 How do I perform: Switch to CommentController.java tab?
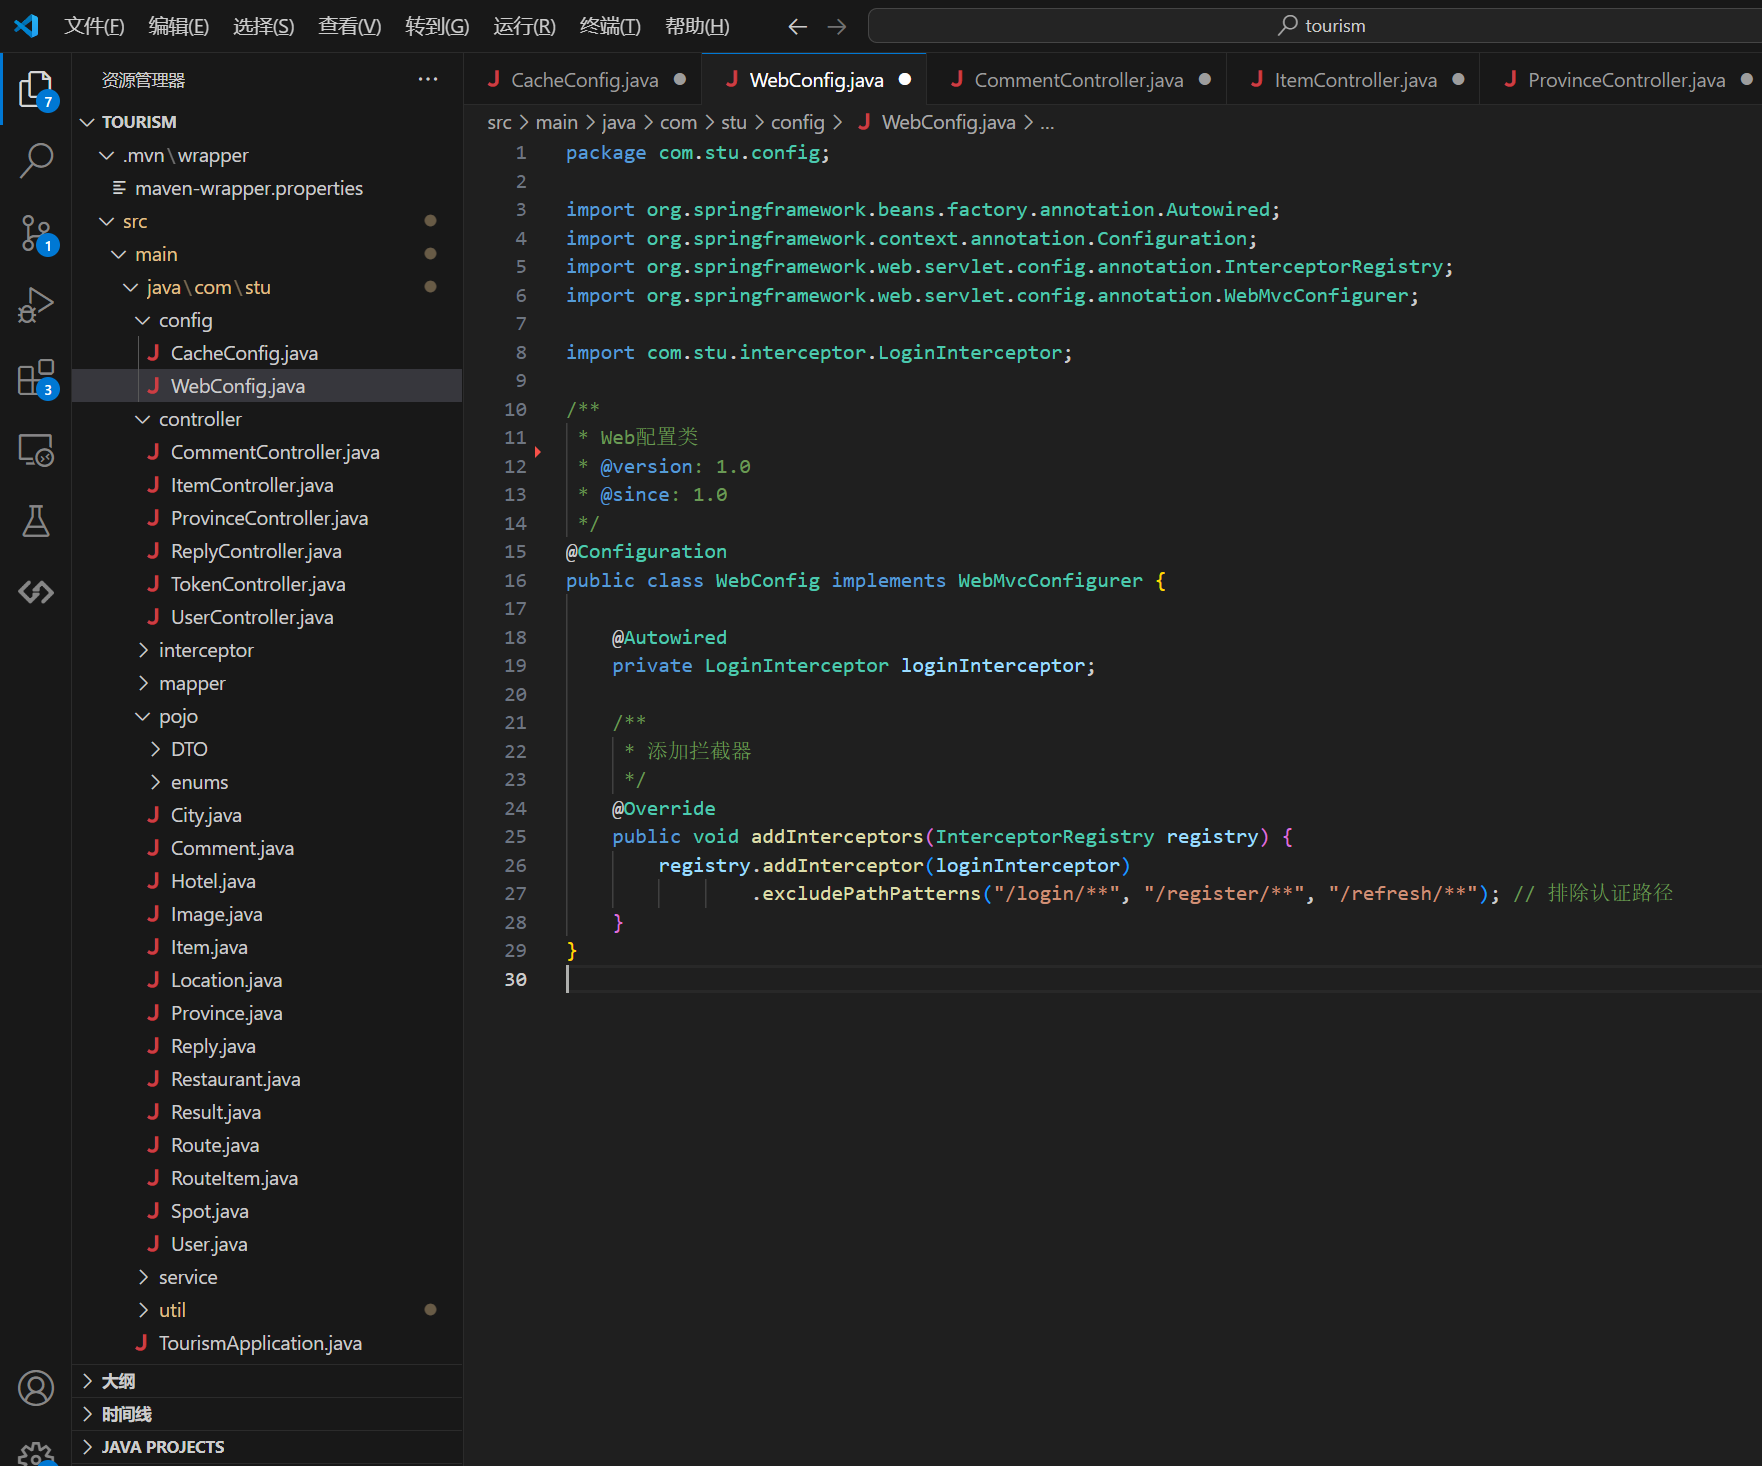click(x=1078, y=80)
